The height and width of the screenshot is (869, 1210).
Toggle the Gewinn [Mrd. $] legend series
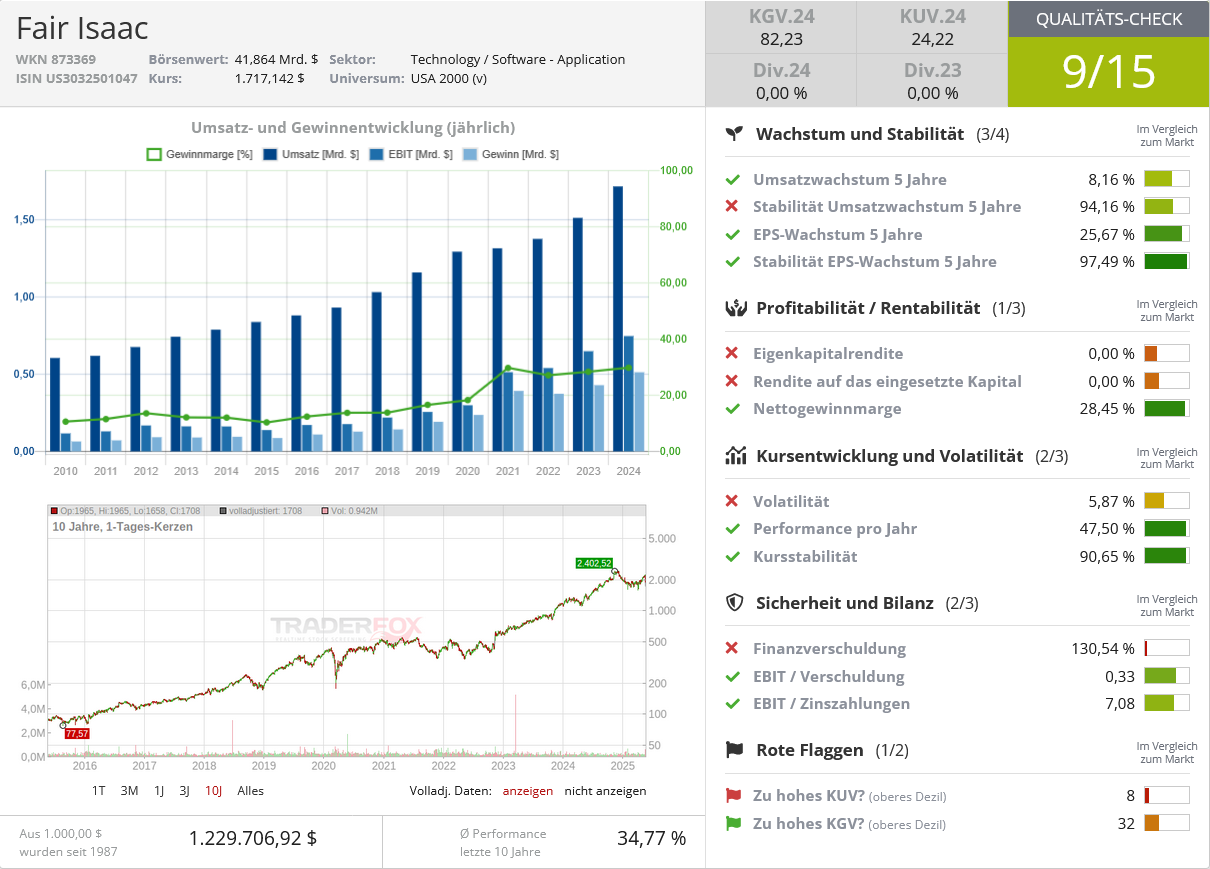[510, 155]
